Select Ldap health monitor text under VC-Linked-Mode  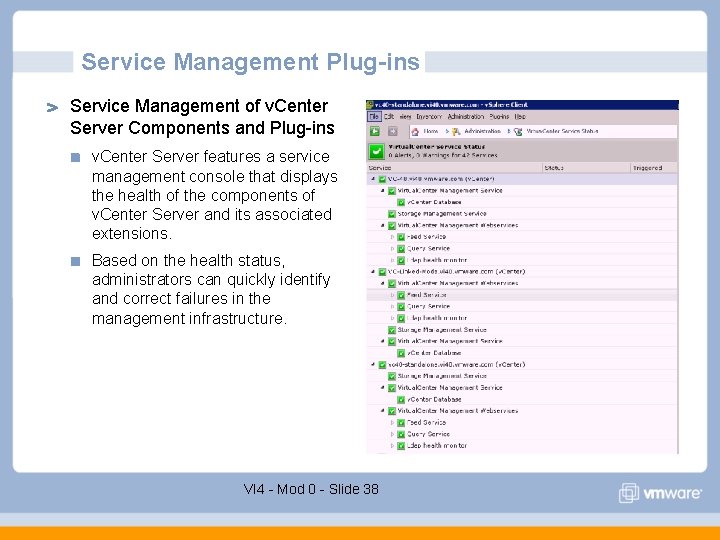click(437, 318)
